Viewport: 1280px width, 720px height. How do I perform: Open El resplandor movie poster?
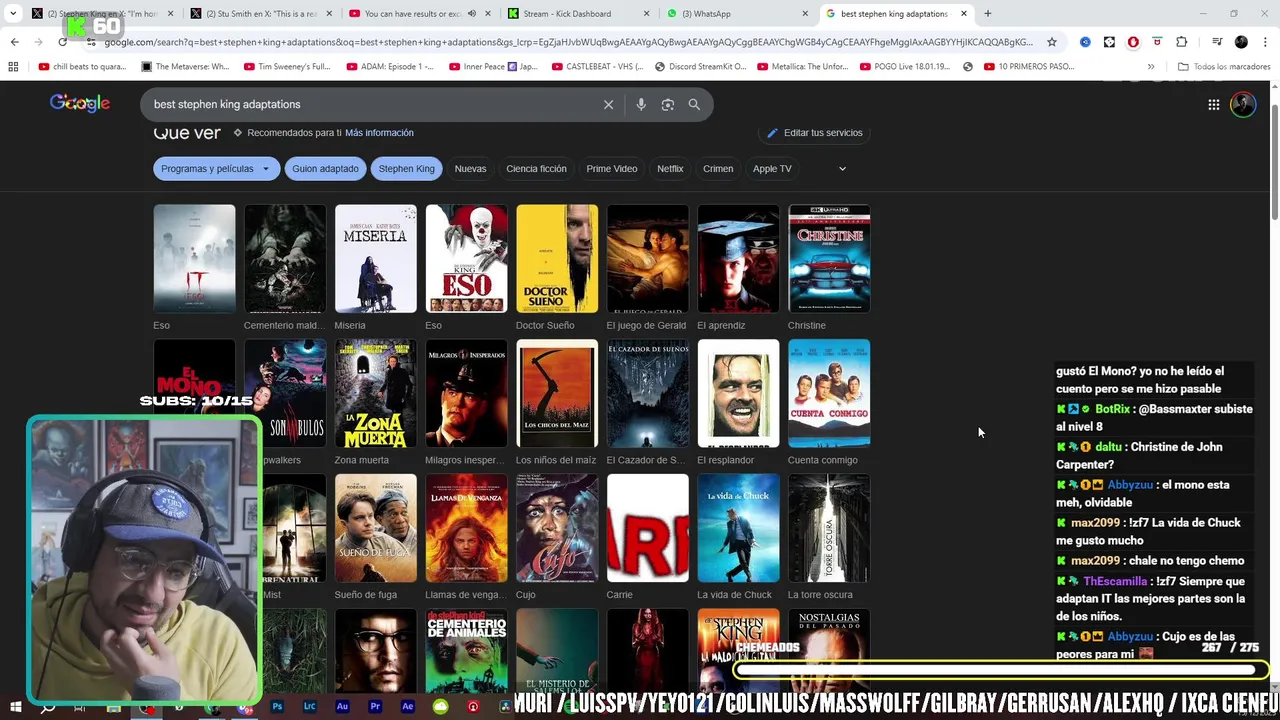click(x=738, y=394)
